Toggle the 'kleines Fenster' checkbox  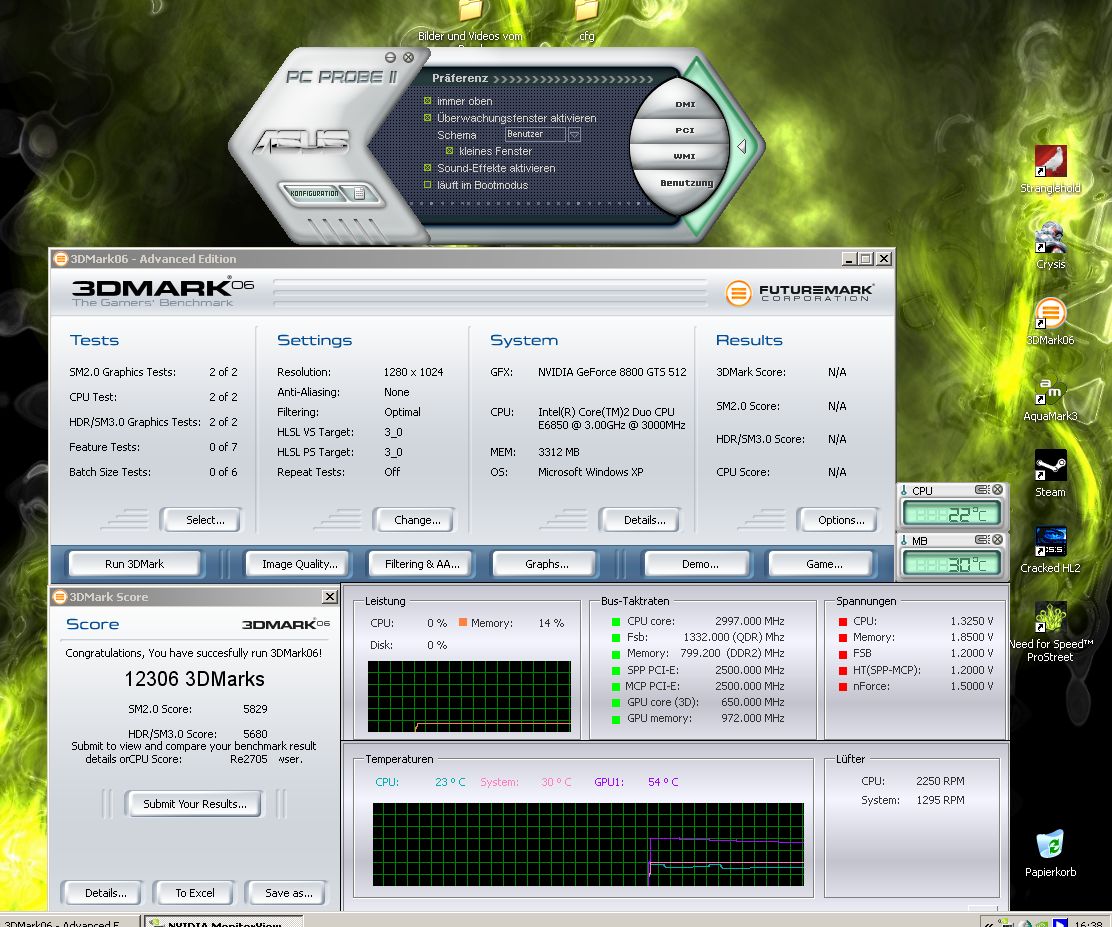coord(450,151)
